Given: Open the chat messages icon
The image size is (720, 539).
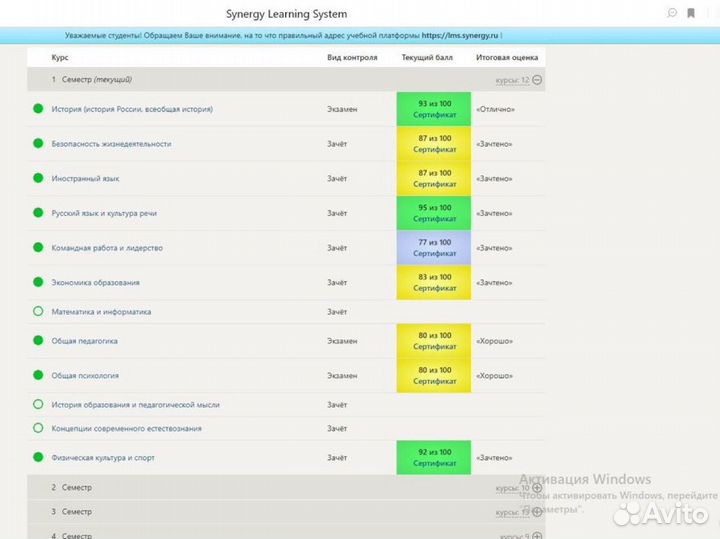Looking at the screenshot, I should point(672,13).
